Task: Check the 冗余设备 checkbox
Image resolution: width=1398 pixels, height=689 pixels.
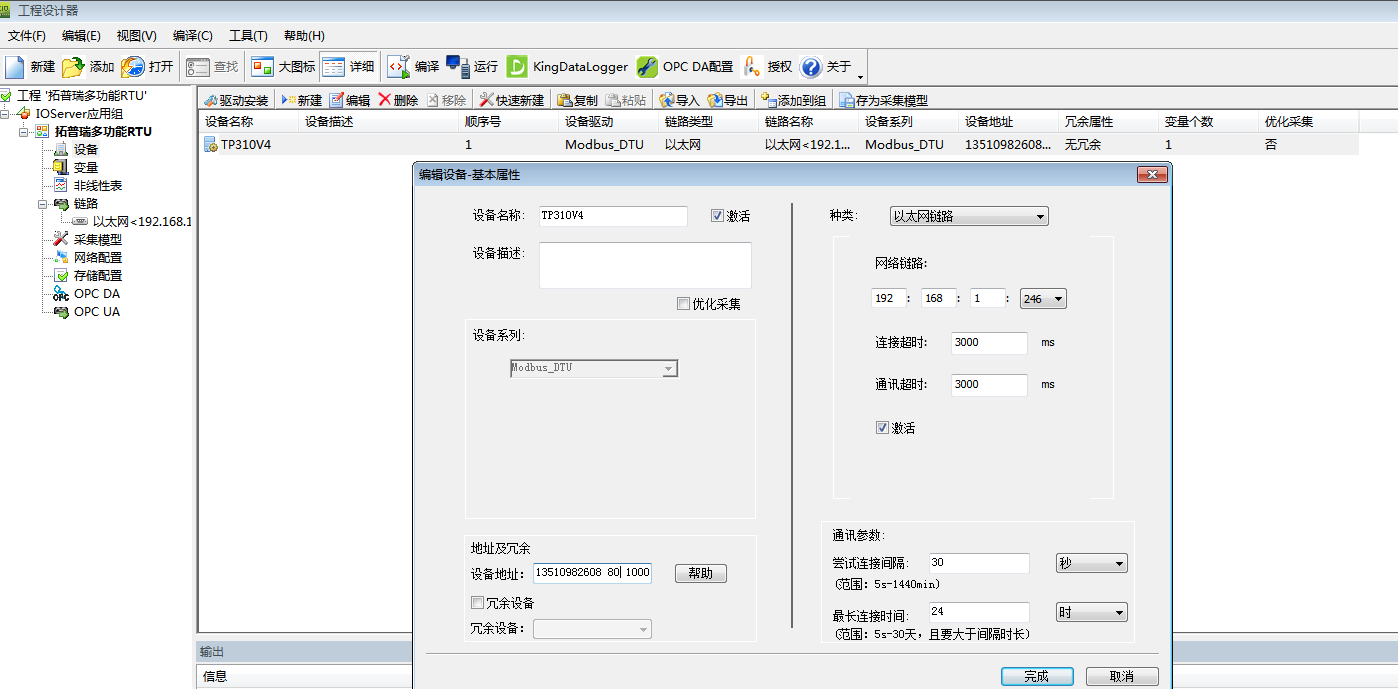Action: (478, 603)
